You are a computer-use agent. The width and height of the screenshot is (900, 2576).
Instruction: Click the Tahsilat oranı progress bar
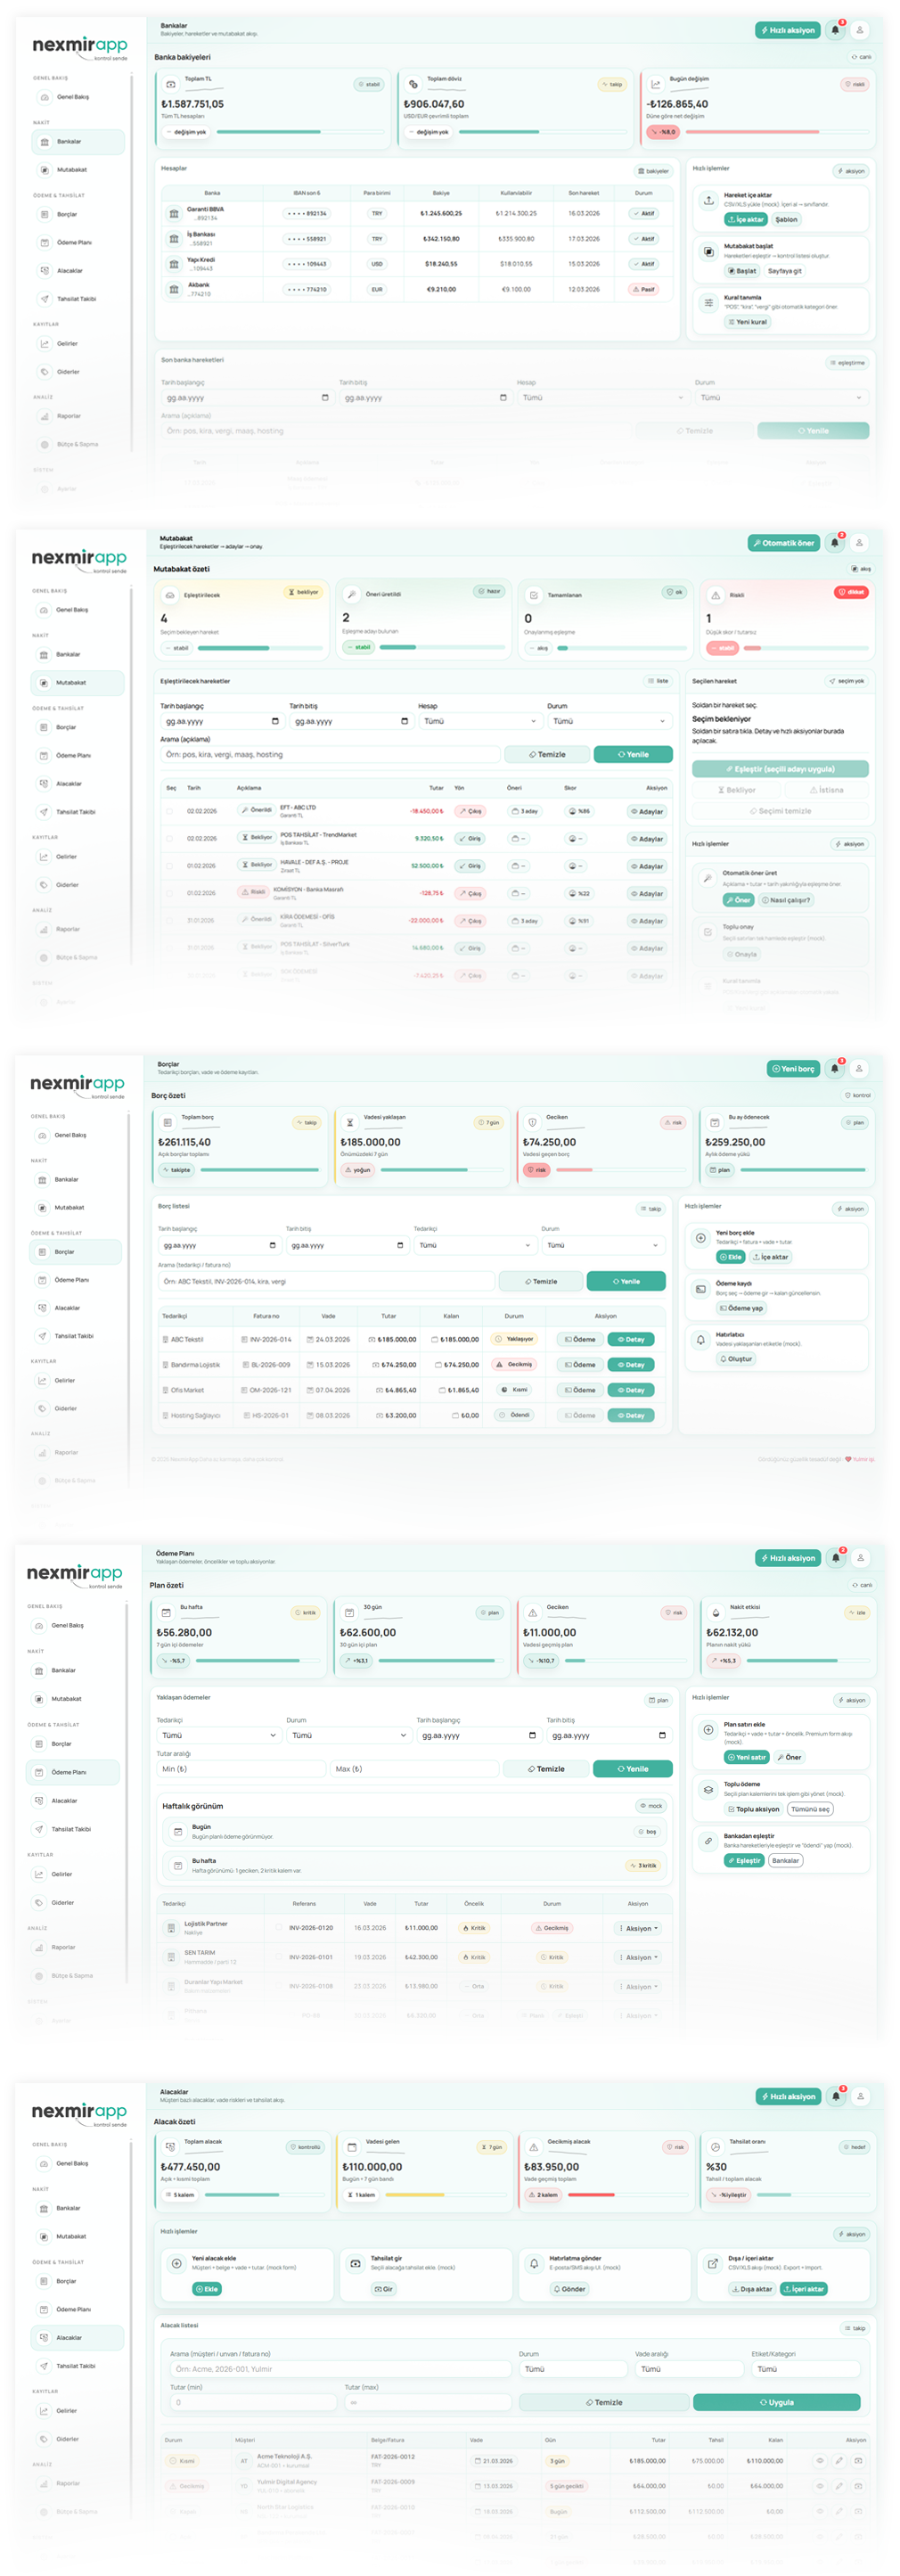(x=812, y=2195)
